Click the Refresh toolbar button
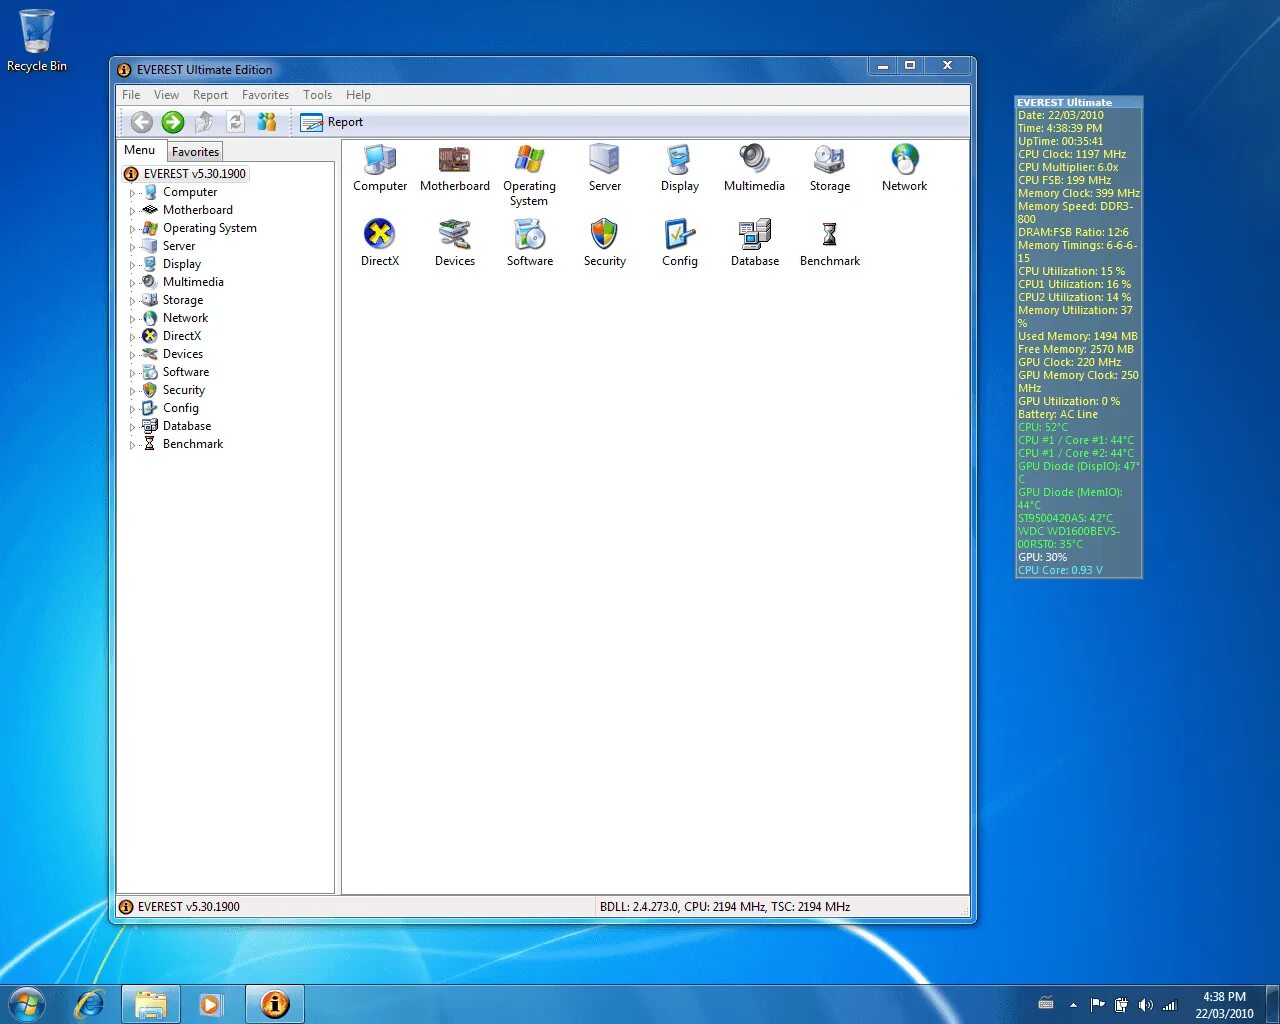The width and height of the screenshot is (1280, 1024). pyautogui.click(x=235, y=122)
